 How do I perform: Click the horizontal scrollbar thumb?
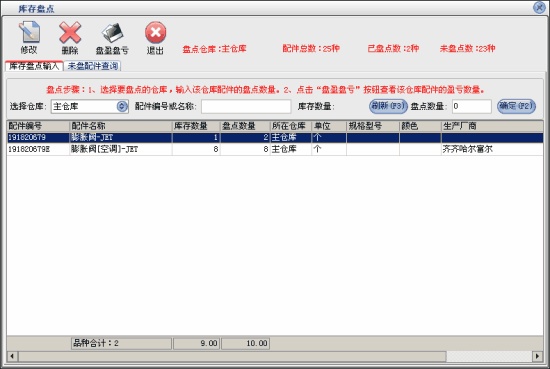click(x=232, y=356)
